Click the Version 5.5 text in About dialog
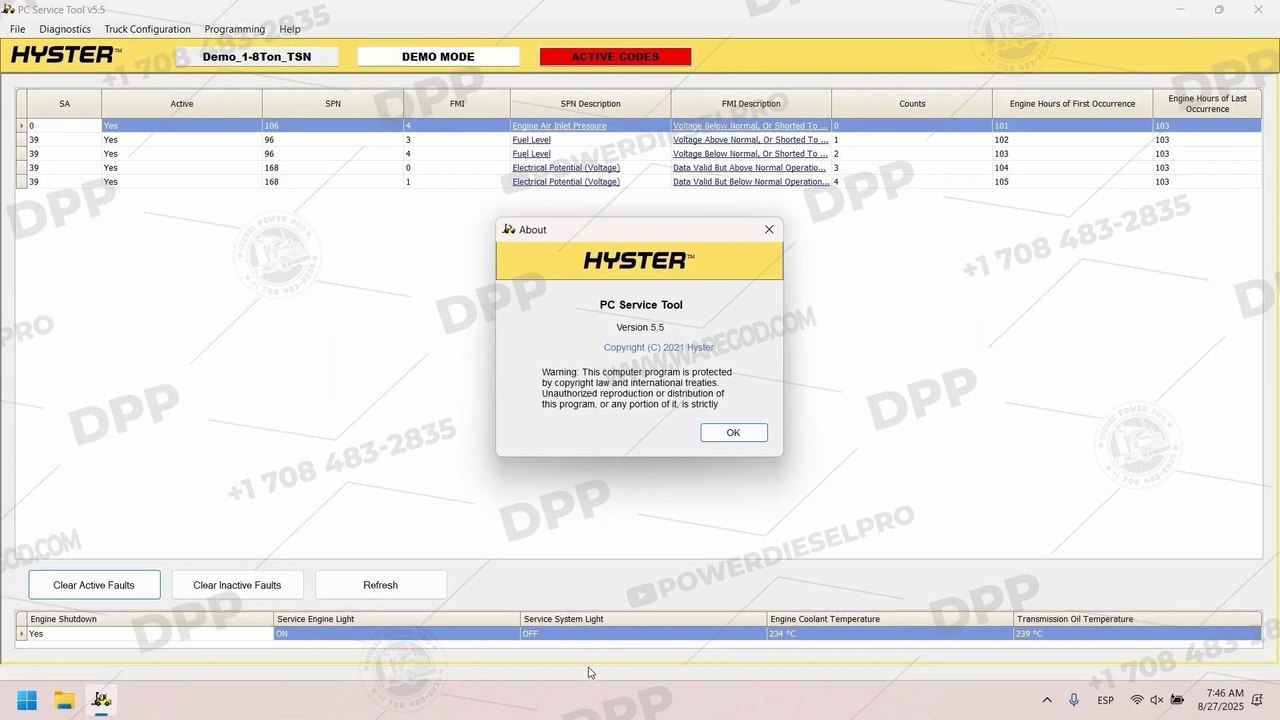Image resolution: width=1280 pixels, height=720 pixels. tap(640, 328)
